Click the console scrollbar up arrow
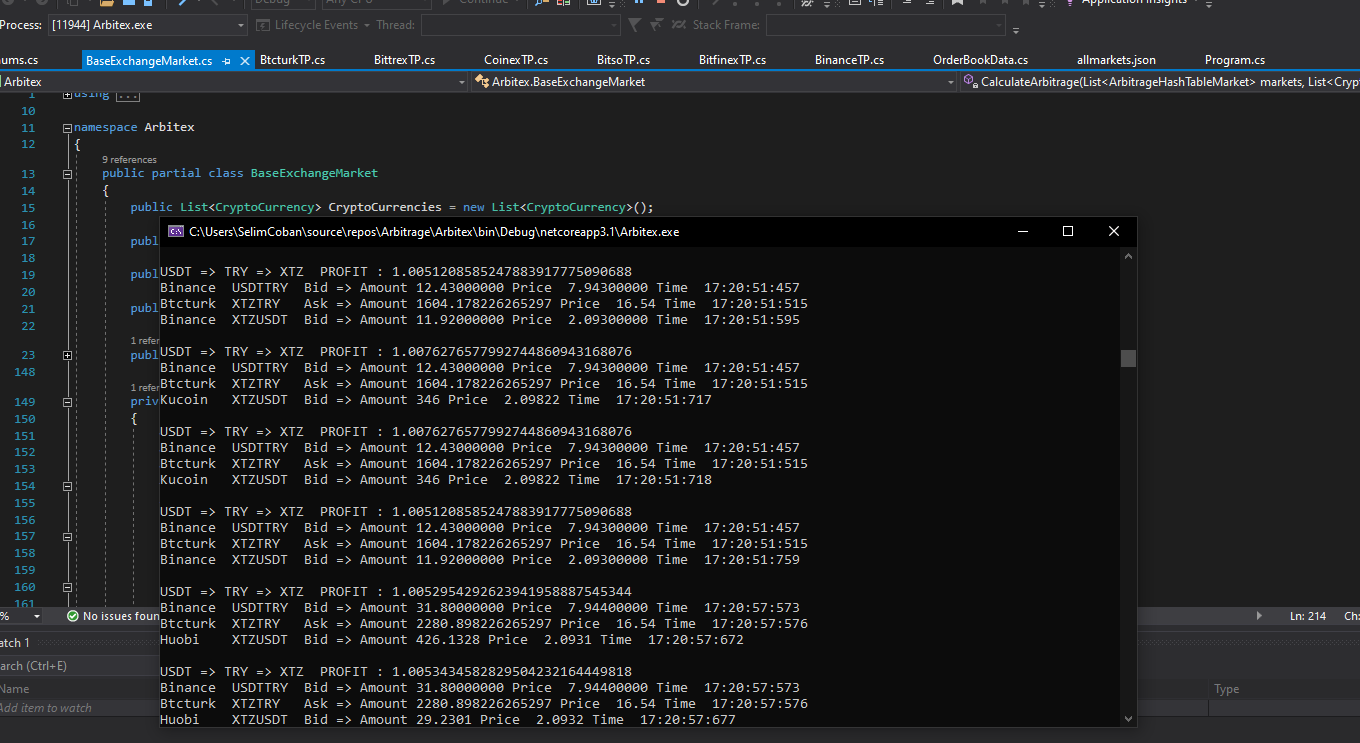The width and height of the screenshot is (1360, 743). coord(1128,255)
